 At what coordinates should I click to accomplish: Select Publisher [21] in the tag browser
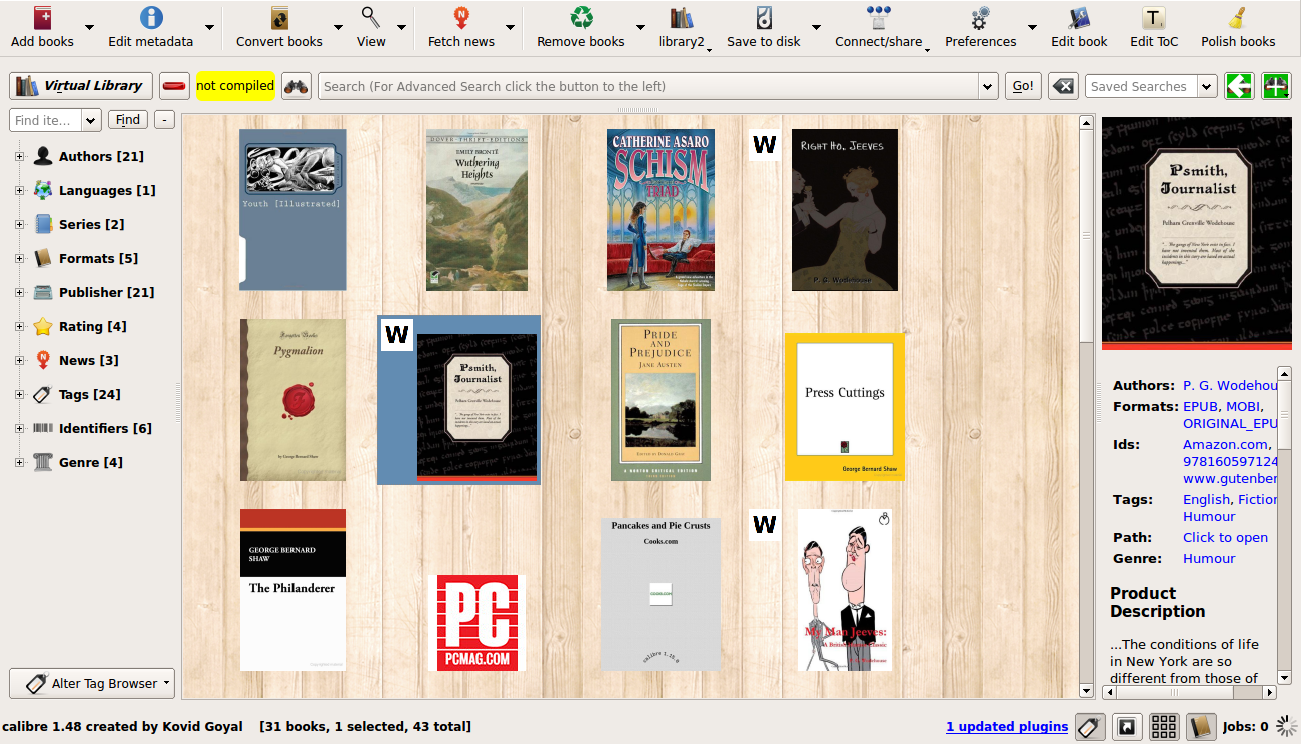(106, 292)
